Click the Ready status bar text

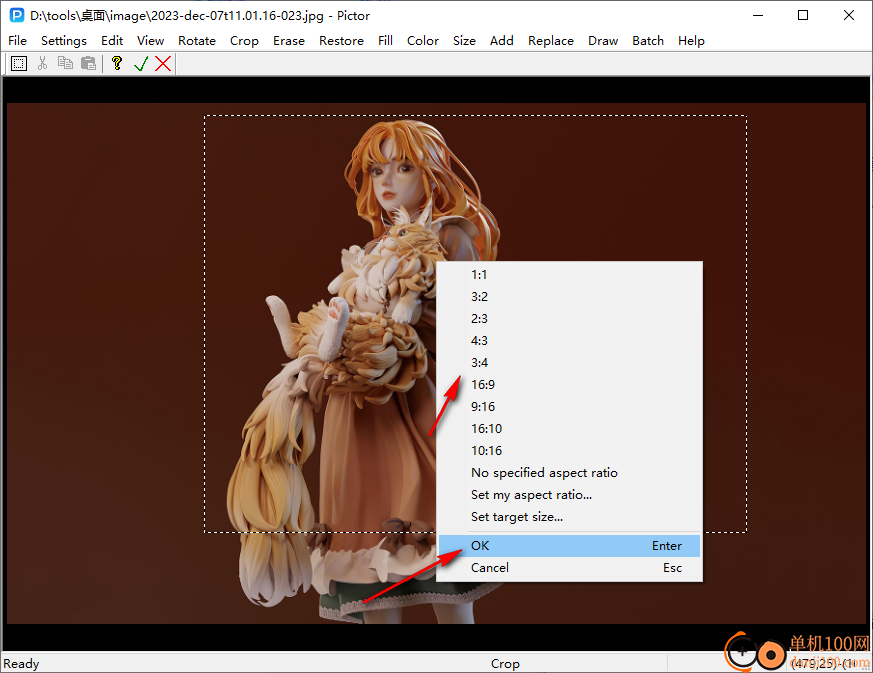click(x=21, y=664)
